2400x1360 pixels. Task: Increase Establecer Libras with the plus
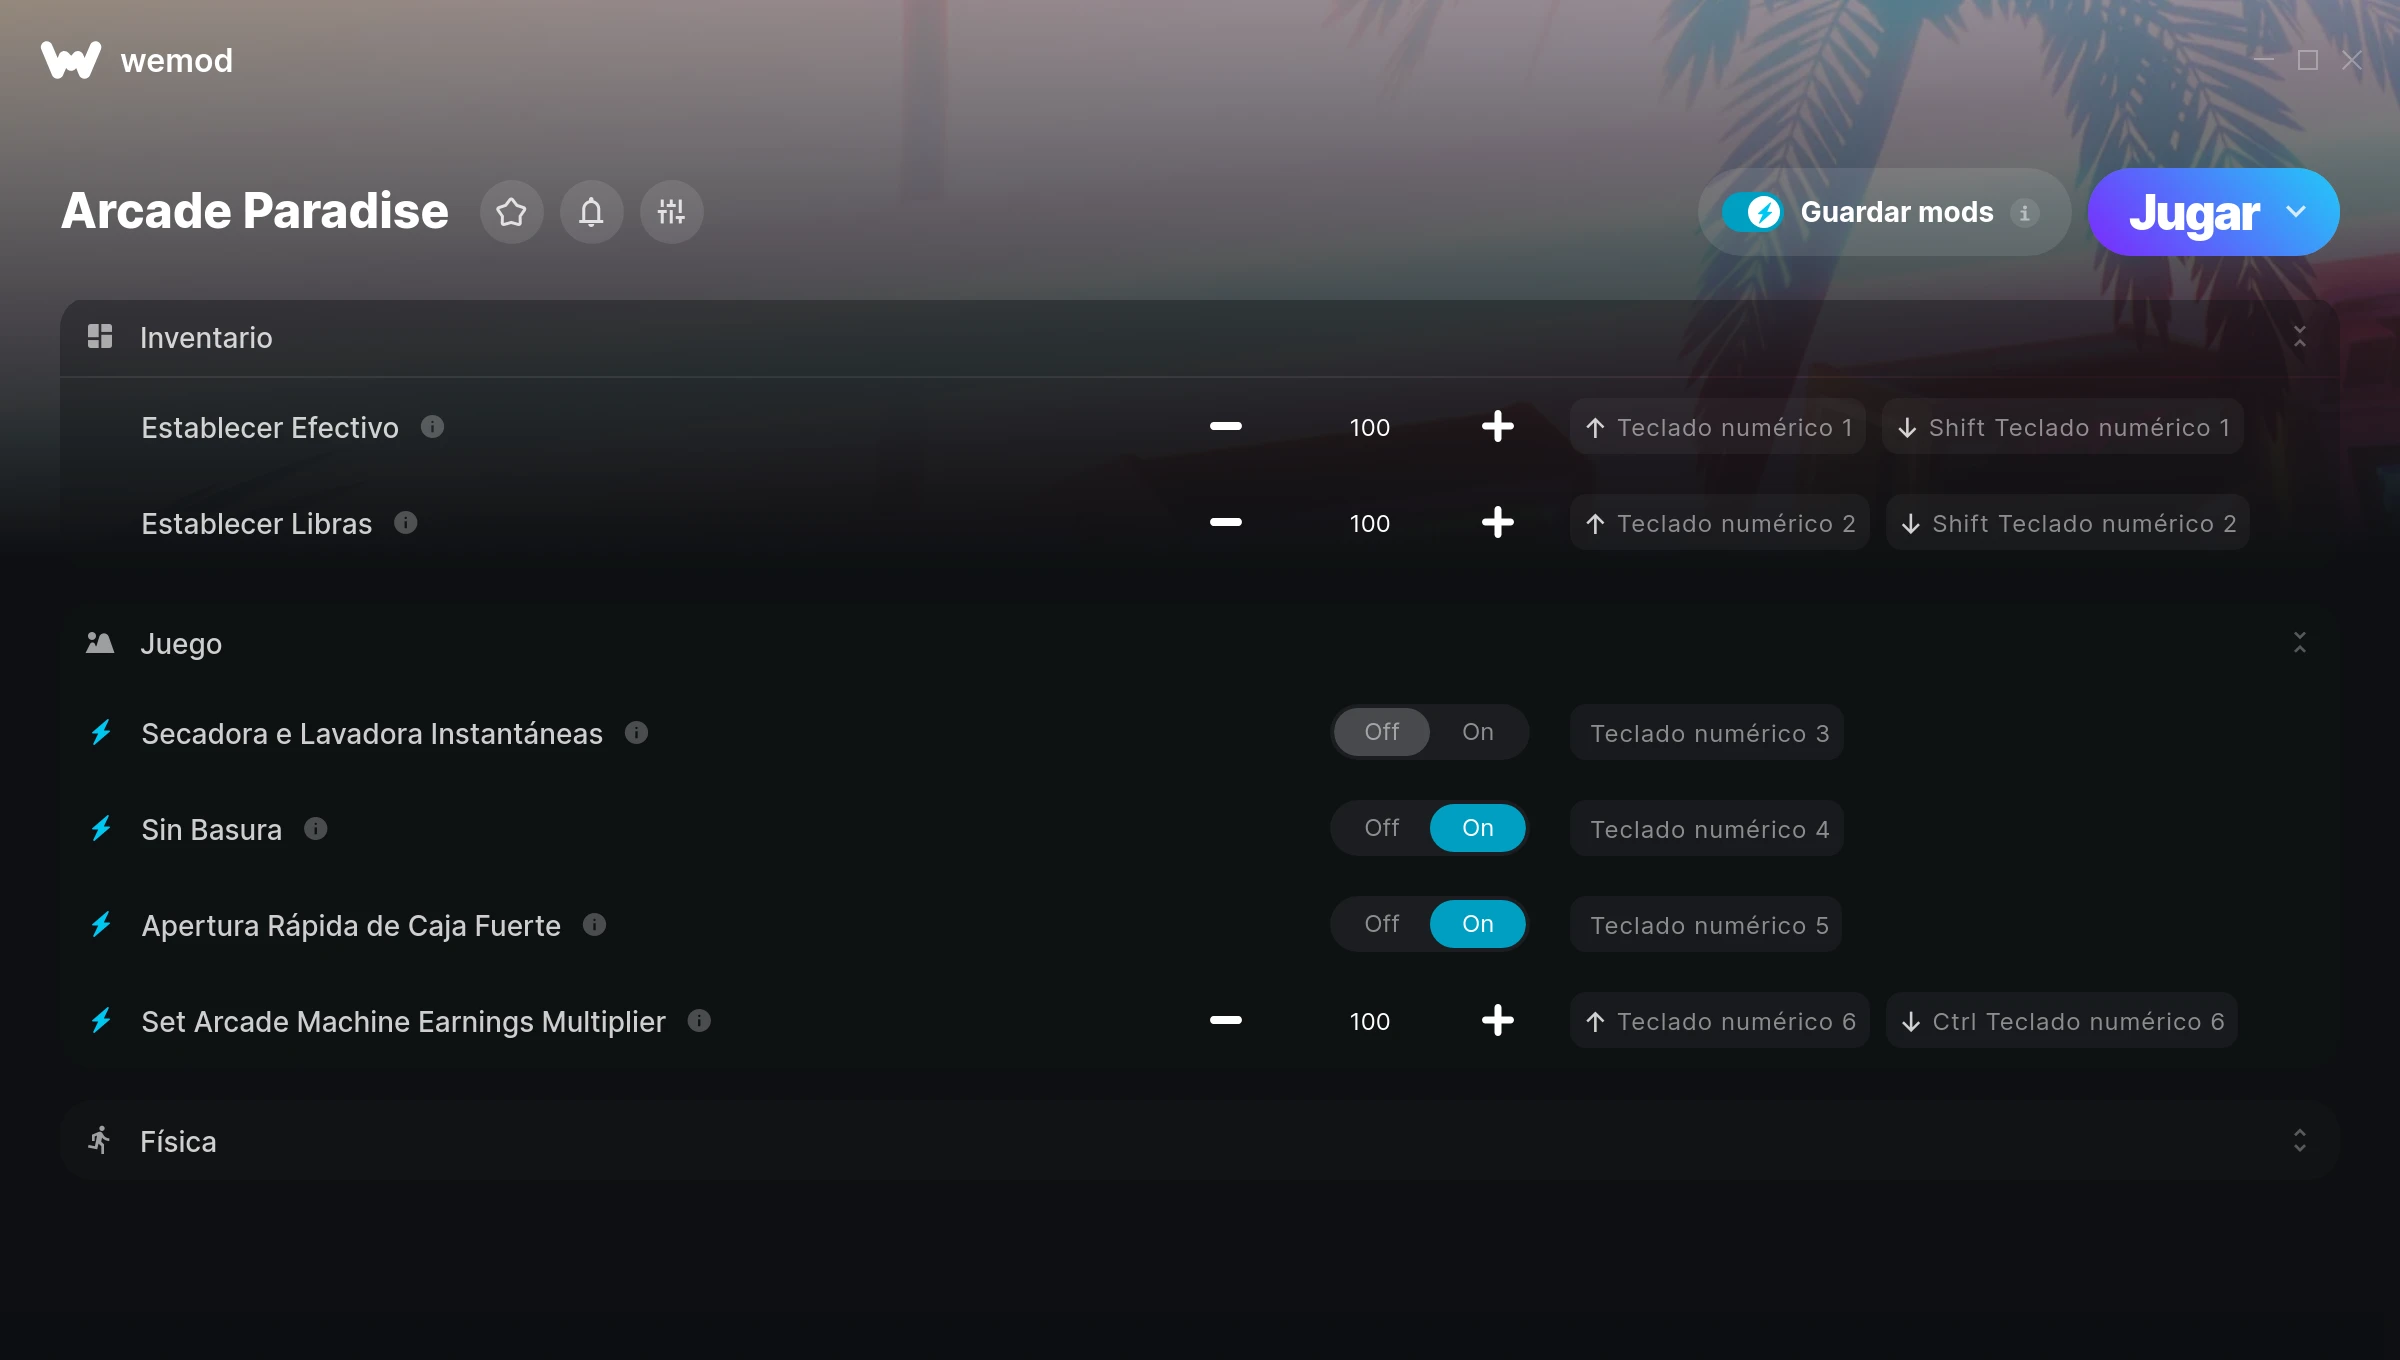tap(1497, 523)
